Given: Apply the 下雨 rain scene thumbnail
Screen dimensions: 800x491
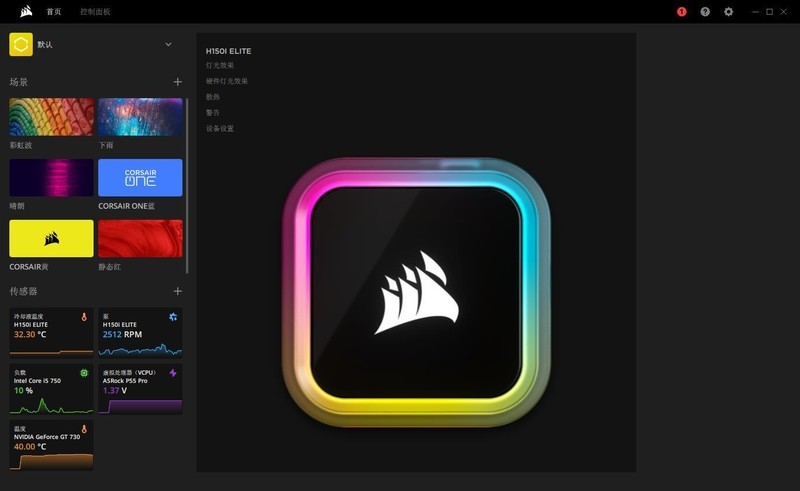Looking at the screenshot, I should click(140, 117).
